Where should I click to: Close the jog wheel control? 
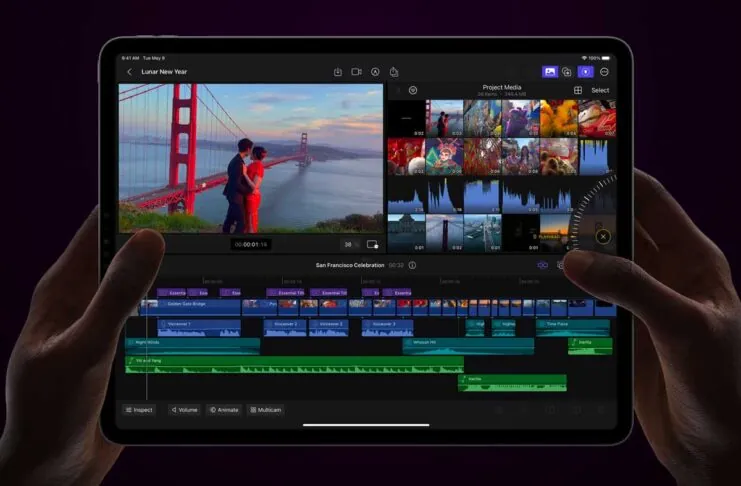click(603, 237)
